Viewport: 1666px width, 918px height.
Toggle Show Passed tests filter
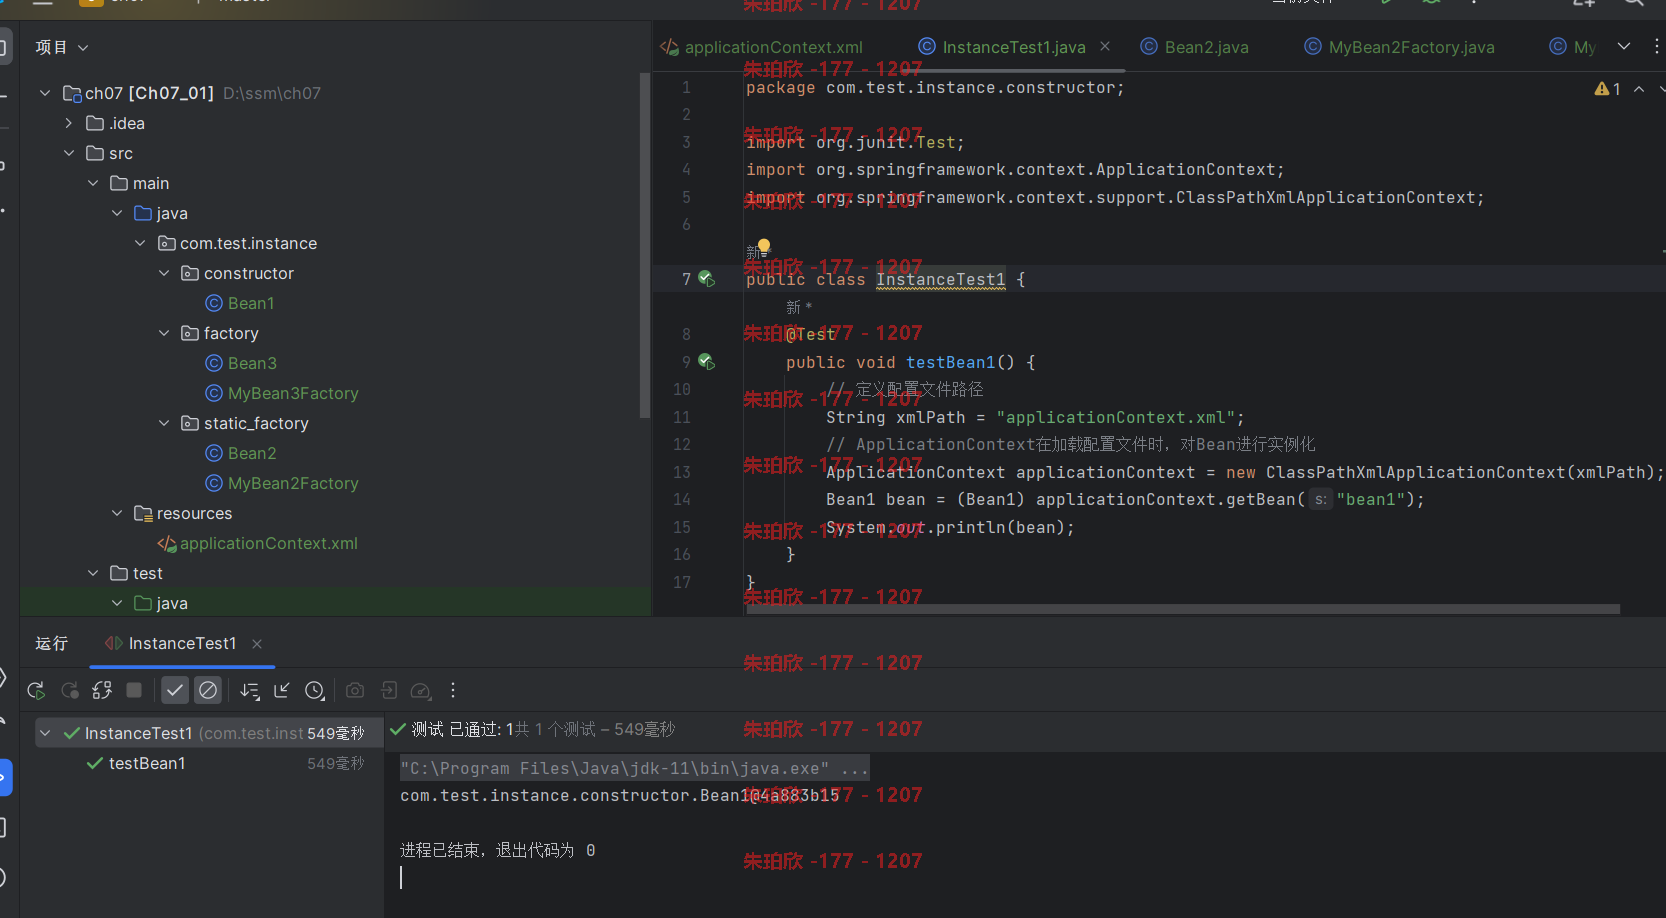point(175,690)
